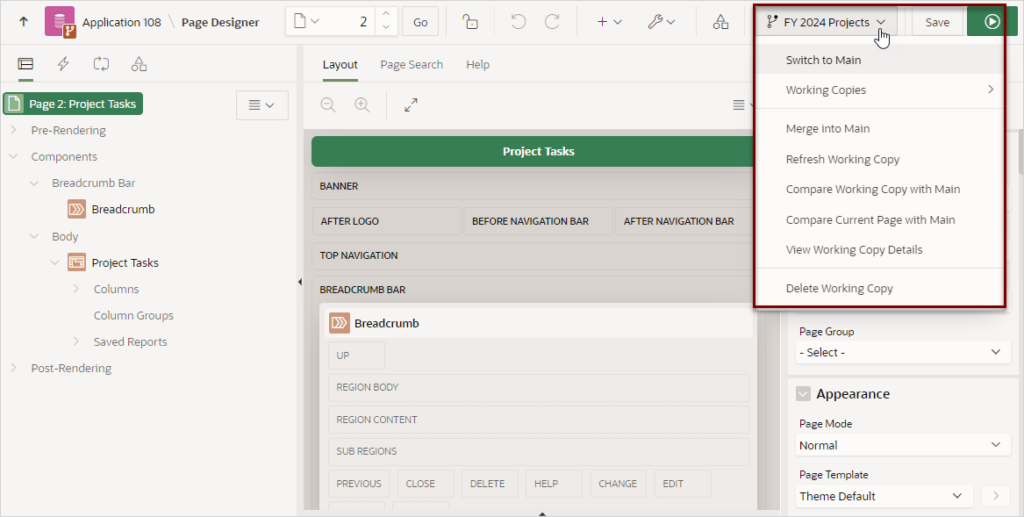Open the tree pane hamburger menu
Viewport: 1024px width, 517px height.
[x=262, y=105]
